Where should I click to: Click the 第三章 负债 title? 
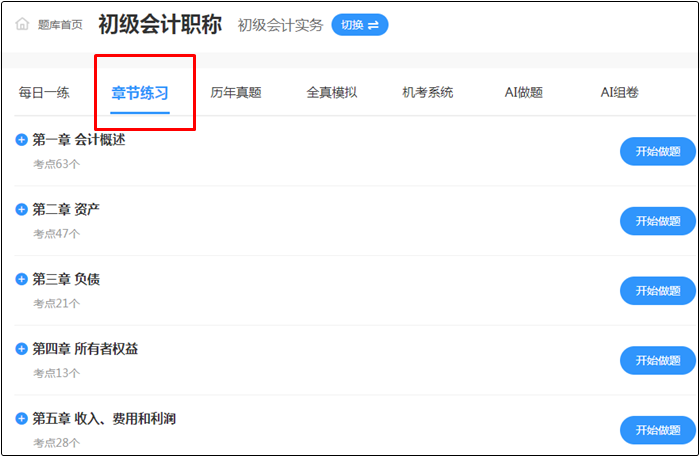coord(66,279)
